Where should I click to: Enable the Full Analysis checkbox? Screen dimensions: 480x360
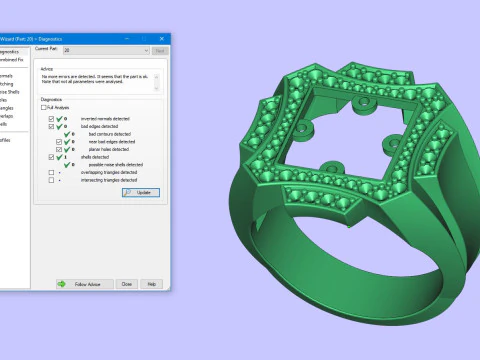(x=44, y=107)
